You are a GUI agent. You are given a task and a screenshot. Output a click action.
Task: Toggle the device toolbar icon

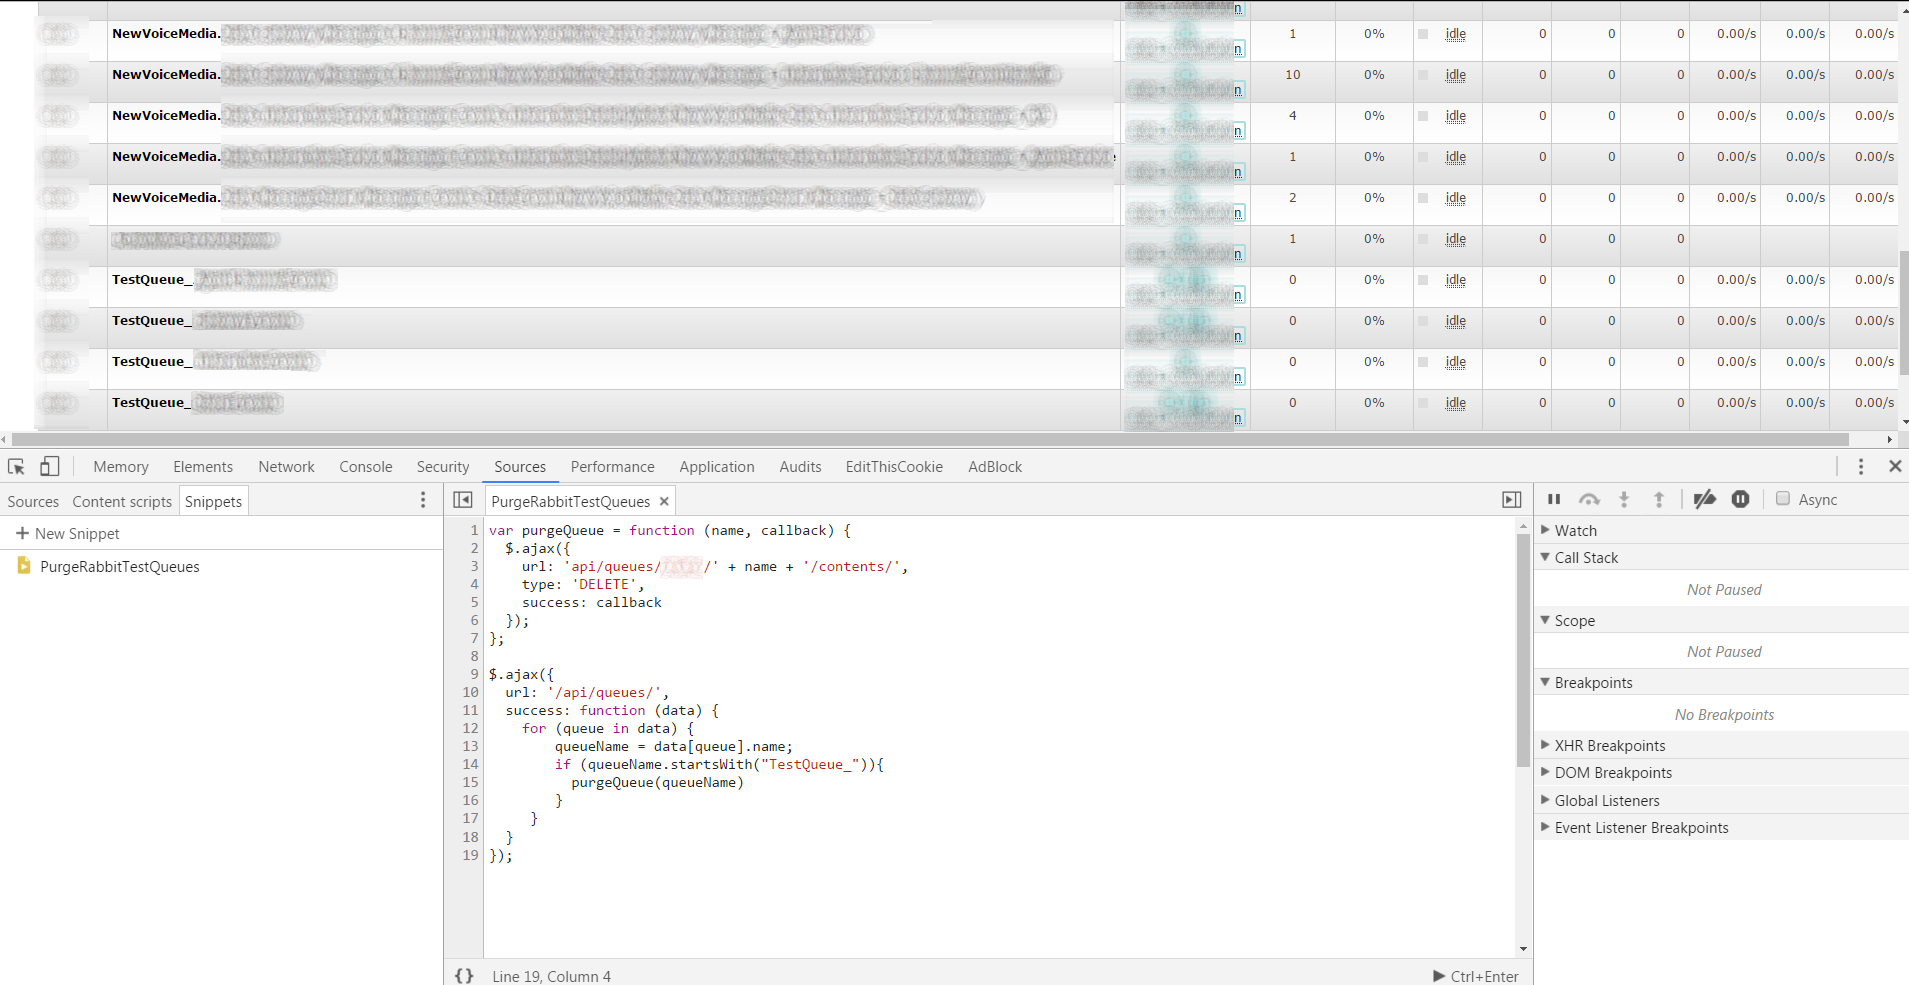[49, 467]
